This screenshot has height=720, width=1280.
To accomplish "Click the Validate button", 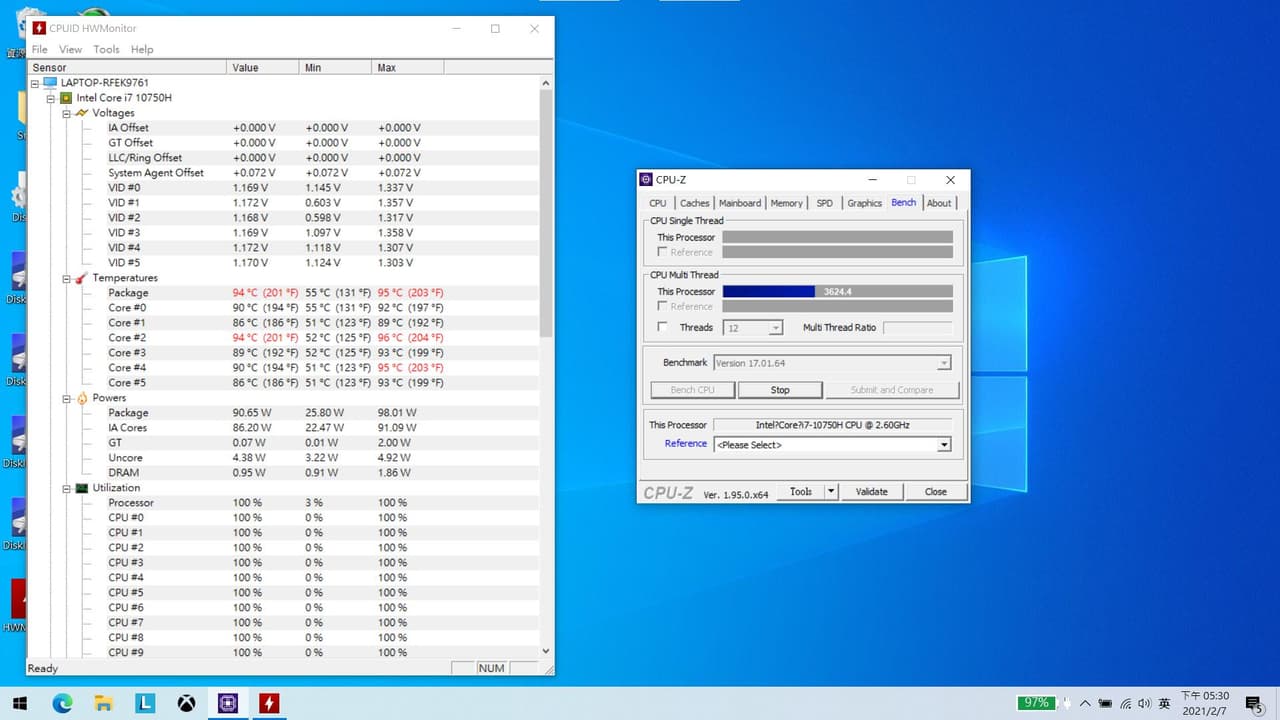I will pos(872,492).
